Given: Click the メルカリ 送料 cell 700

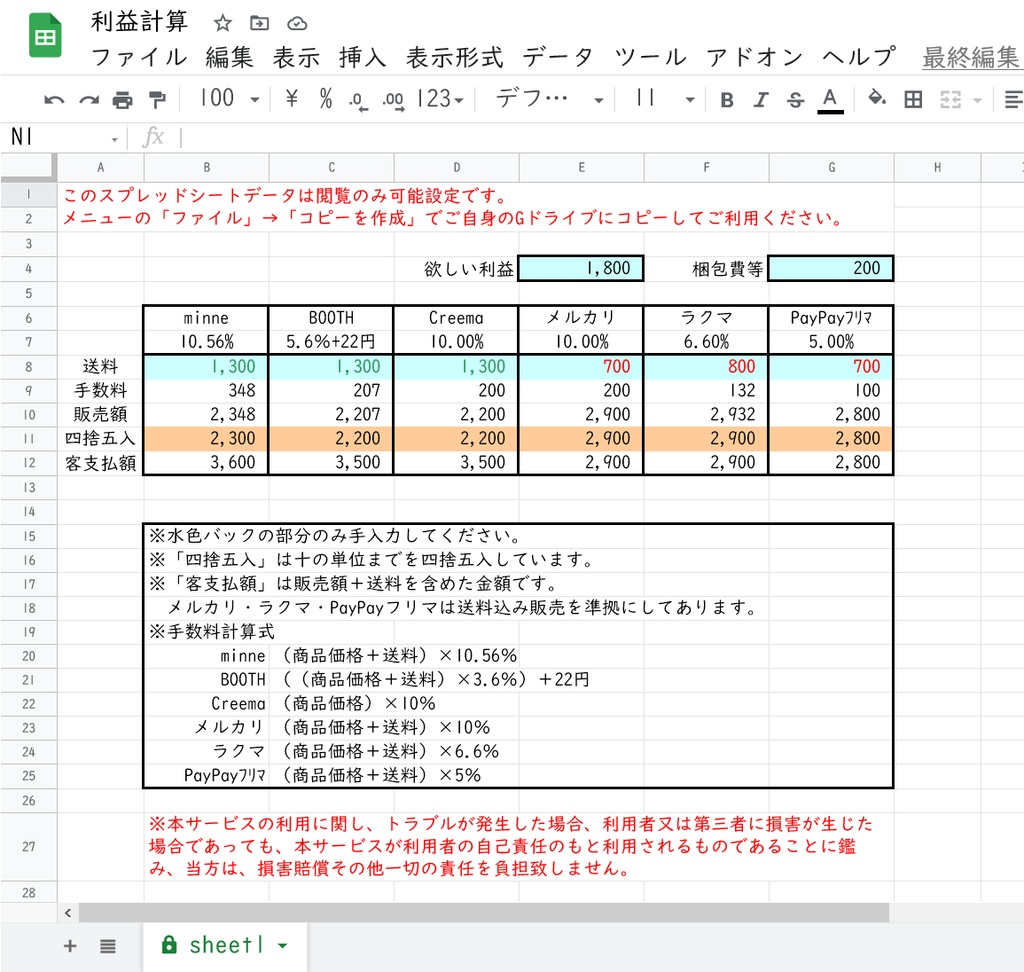Looking at the screenshot, I should (x=581, y=366).
